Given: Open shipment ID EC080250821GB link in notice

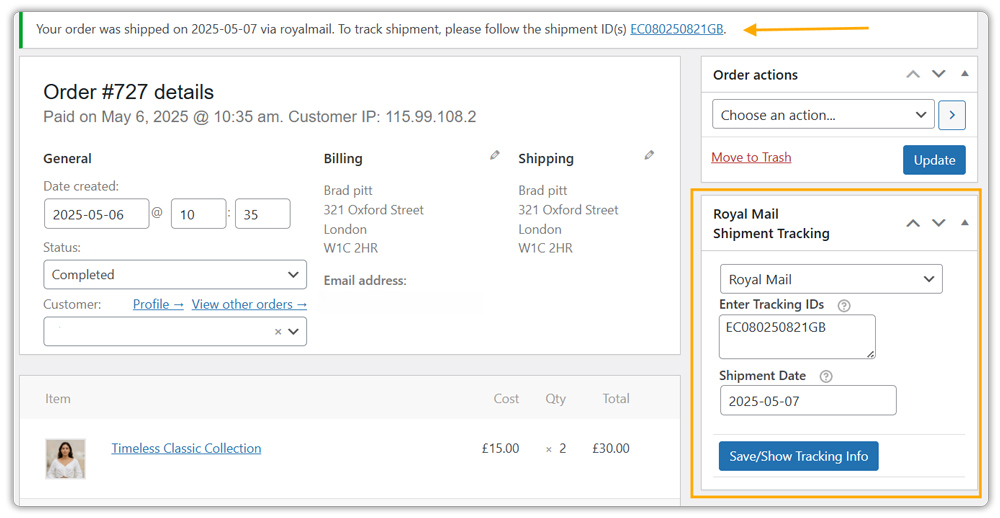Looking at the screenshot, I should tap(677, 29).
